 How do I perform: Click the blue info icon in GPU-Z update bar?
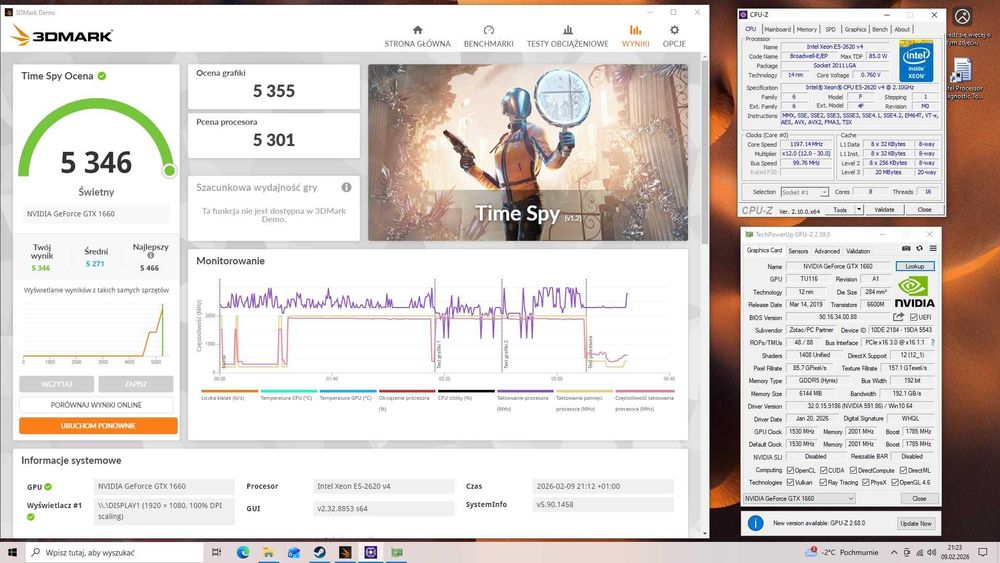(x=755, y=523)
